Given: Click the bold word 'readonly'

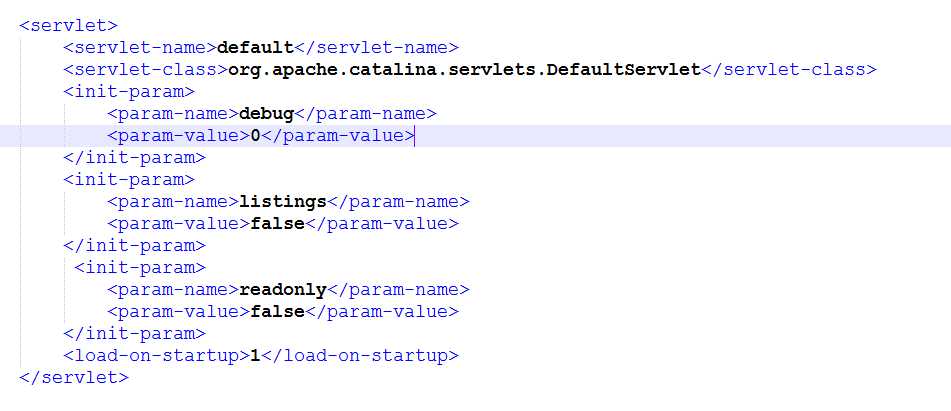Looking at the screenshot, I should tap(283, 289).
